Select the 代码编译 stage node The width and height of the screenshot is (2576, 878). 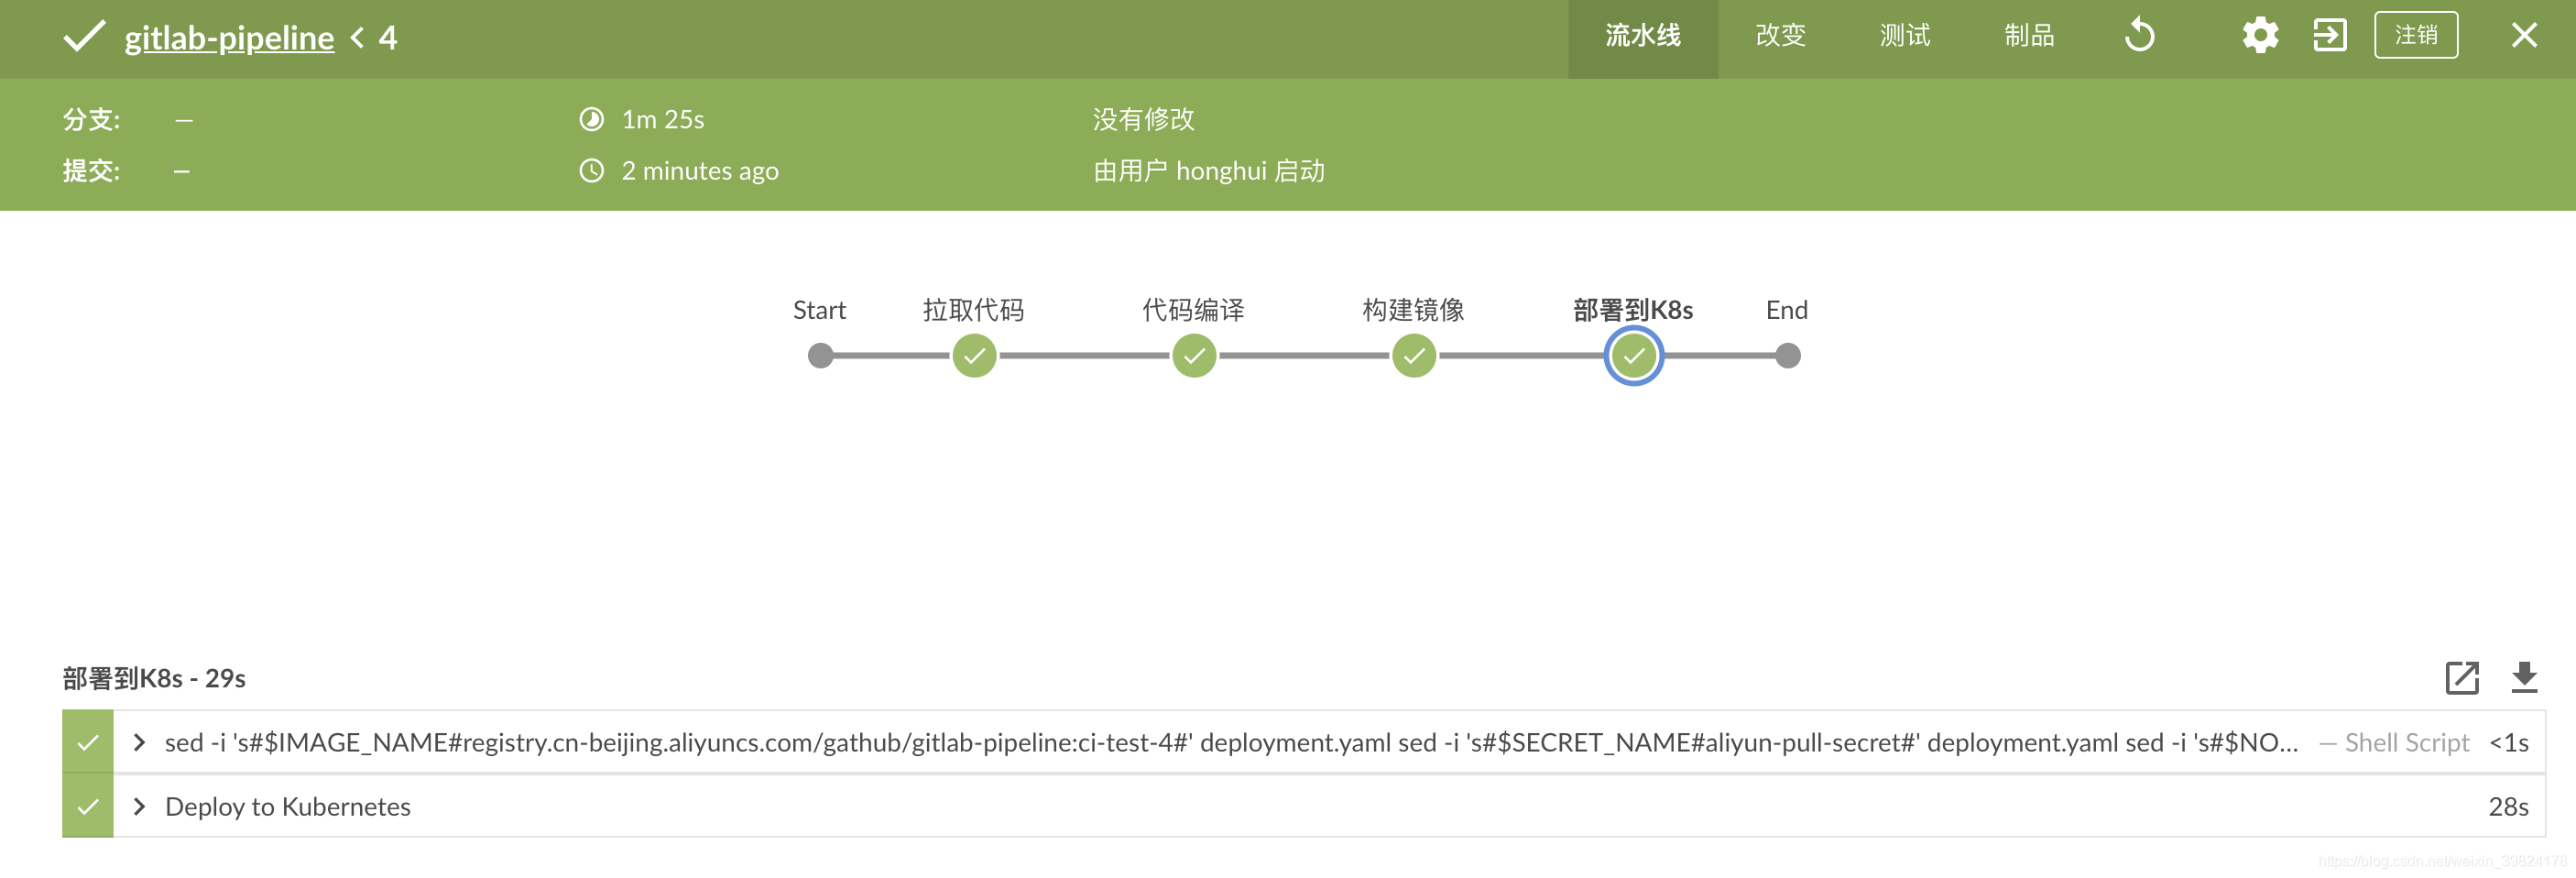coord(1194,356)
